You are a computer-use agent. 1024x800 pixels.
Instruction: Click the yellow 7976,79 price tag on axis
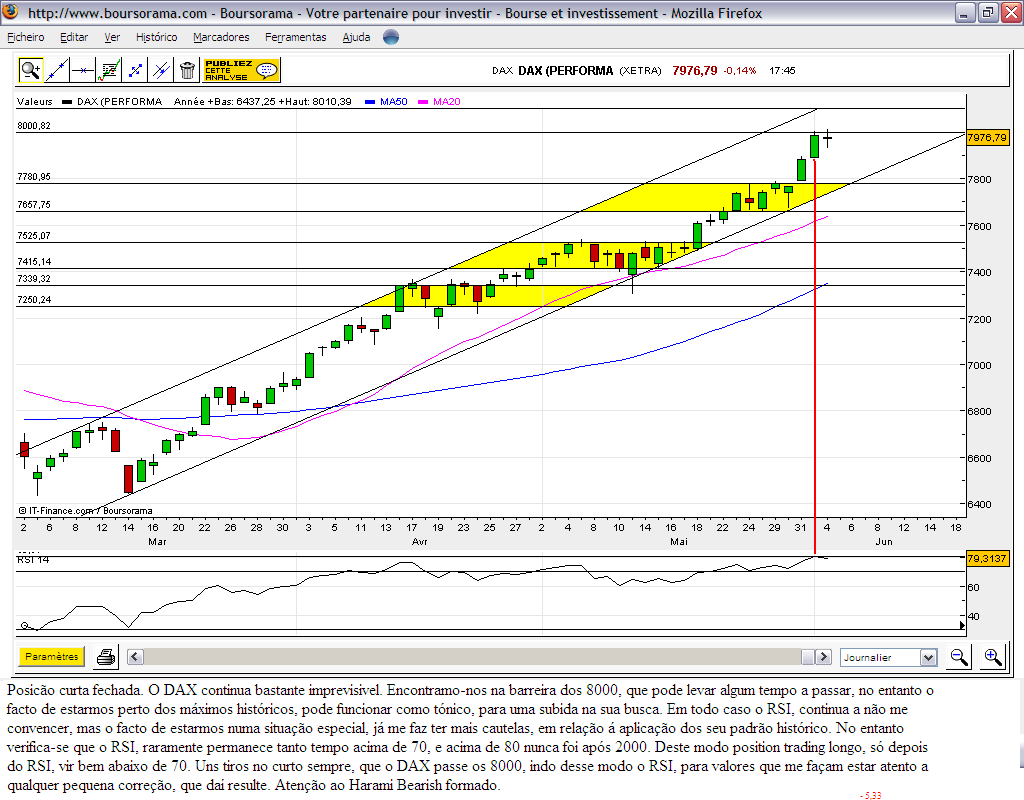point(987,137)
